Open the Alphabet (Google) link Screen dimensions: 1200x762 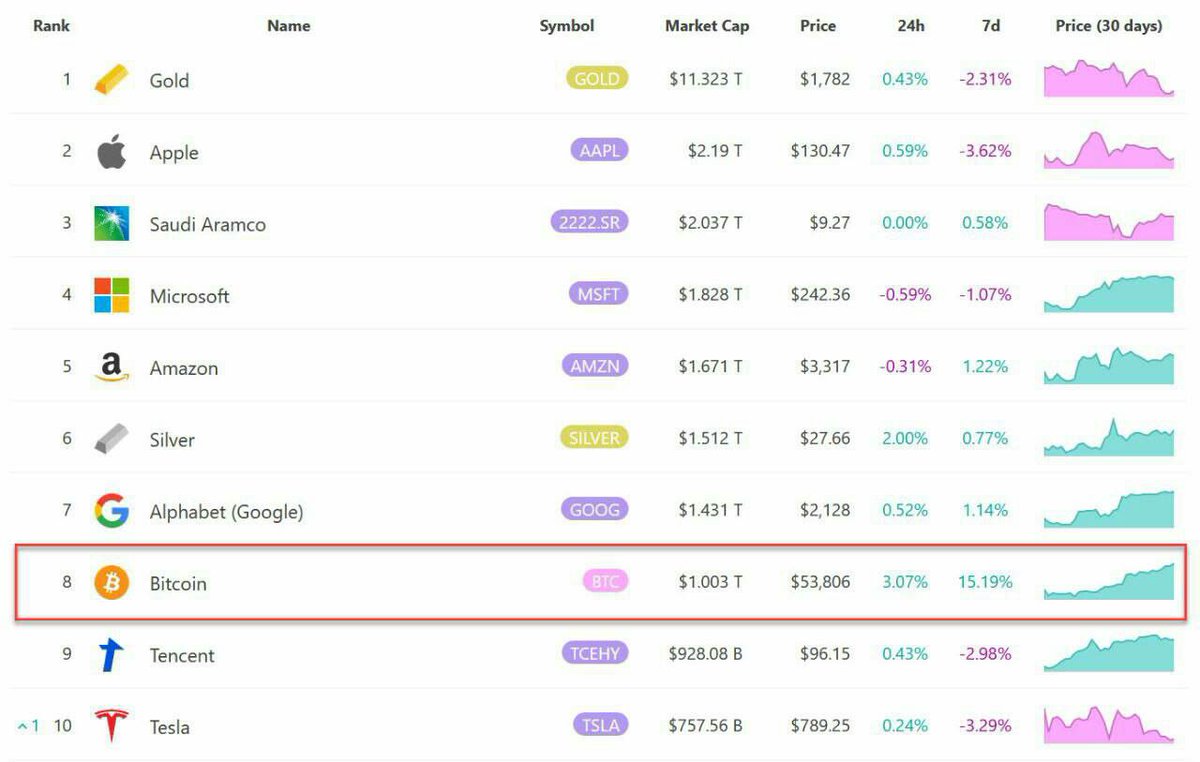click(226, 512)
